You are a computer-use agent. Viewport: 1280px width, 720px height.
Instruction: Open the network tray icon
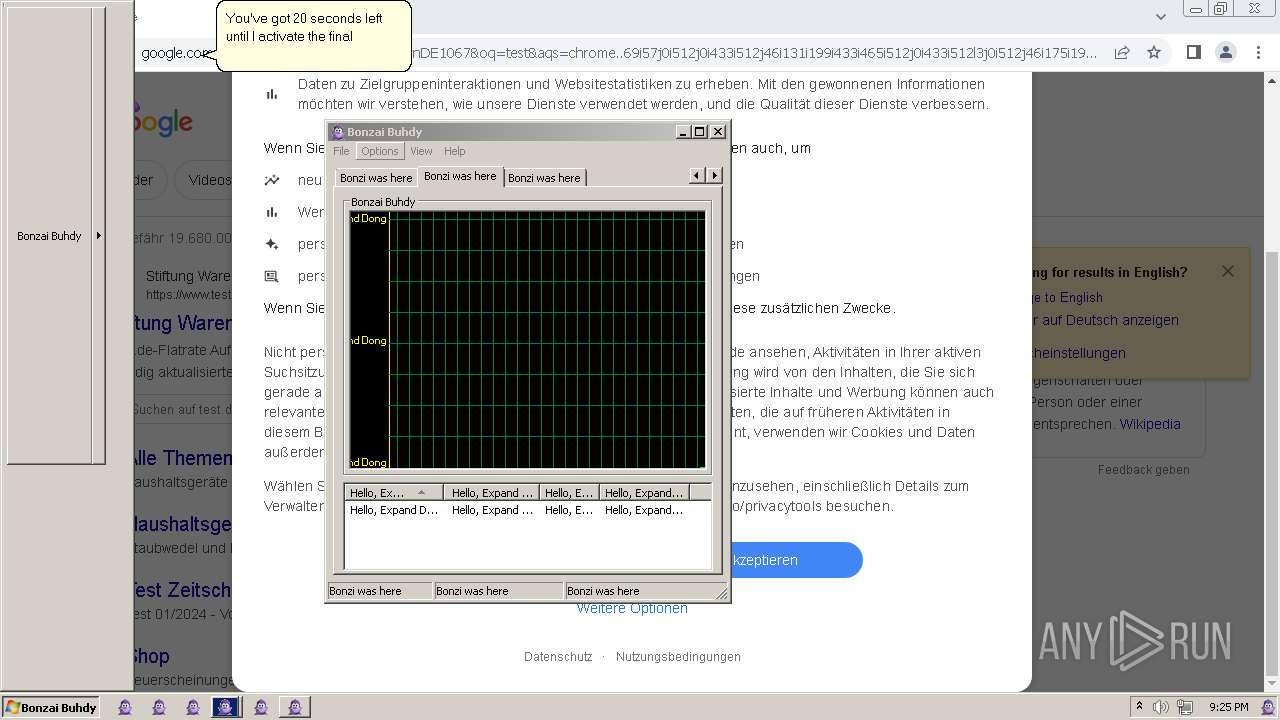[1186, 708]
